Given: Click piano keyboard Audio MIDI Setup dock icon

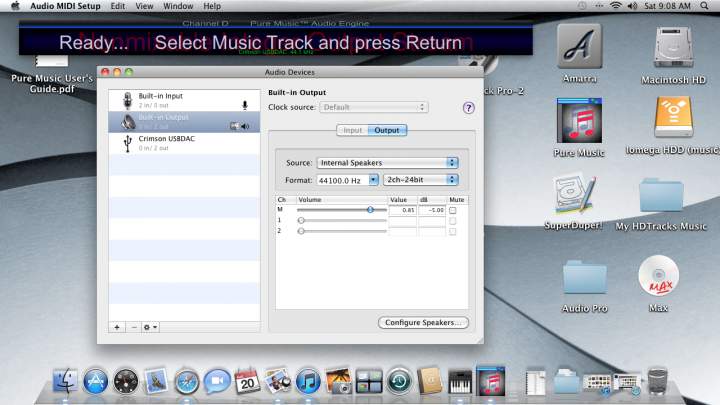Looking at the screenshot, I should [460, 381].
